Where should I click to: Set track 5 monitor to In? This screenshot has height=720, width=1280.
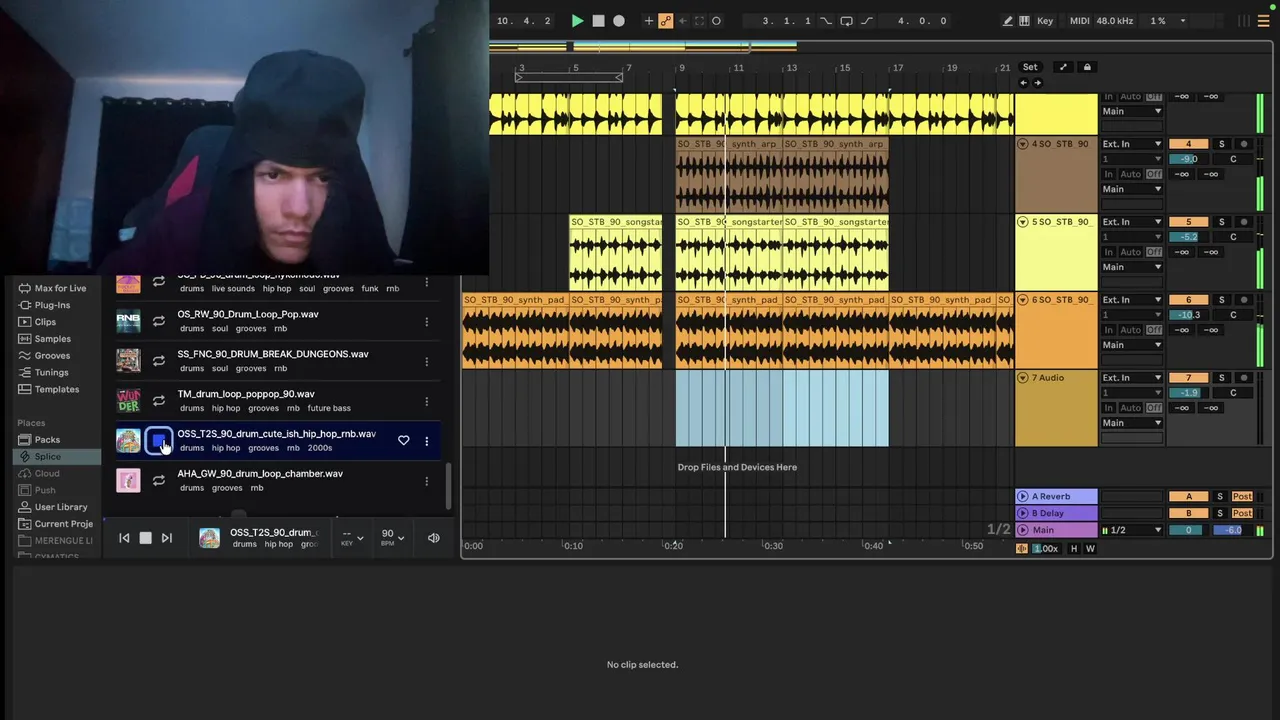(x=1109, y=252)
